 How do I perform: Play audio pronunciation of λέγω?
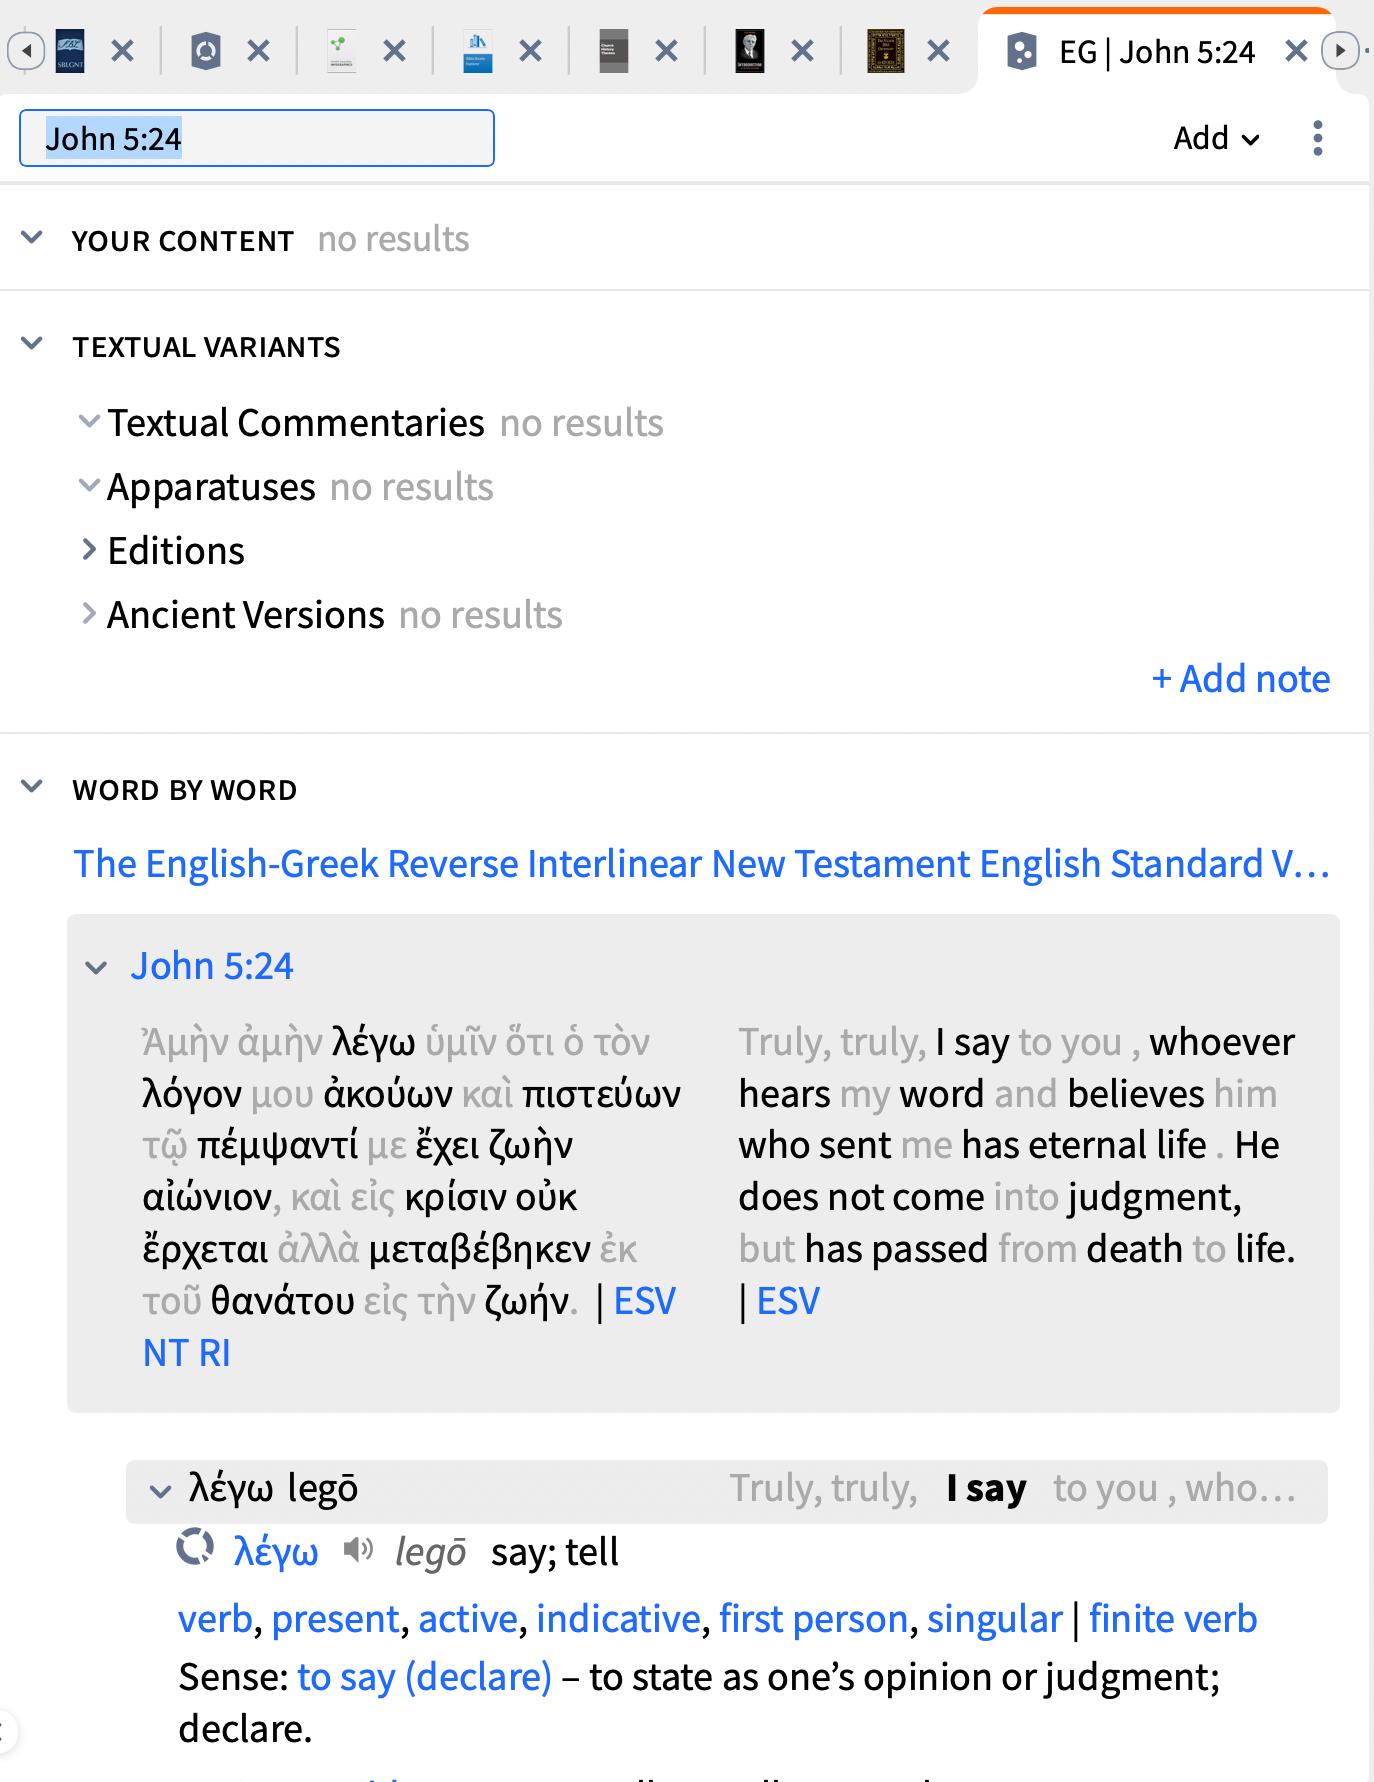point(358,1550)
